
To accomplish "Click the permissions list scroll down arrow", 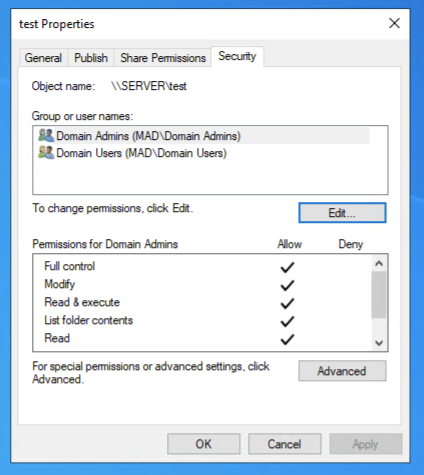I will coord(379,343).
